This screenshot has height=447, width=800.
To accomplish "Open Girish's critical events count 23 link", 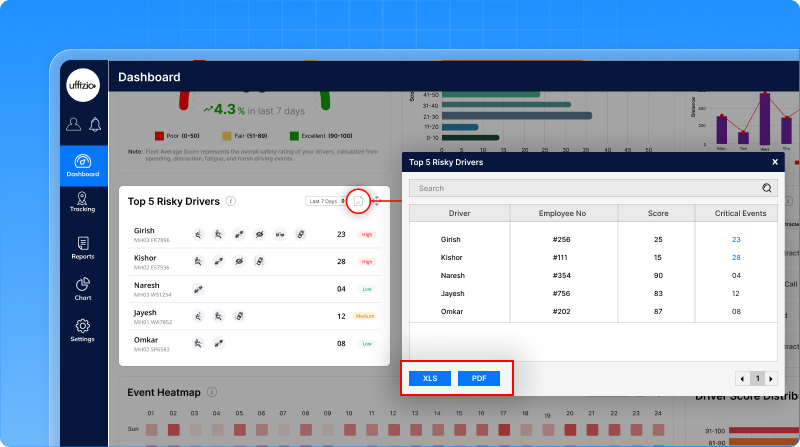I will coord(736,239).
